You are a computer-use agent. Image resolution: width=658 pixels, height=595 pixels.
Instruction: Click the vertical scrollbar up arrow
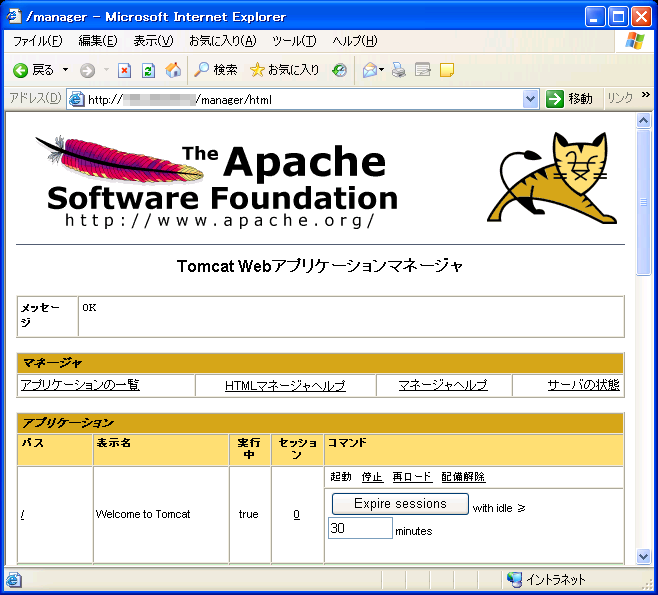[x=643, y=121]
